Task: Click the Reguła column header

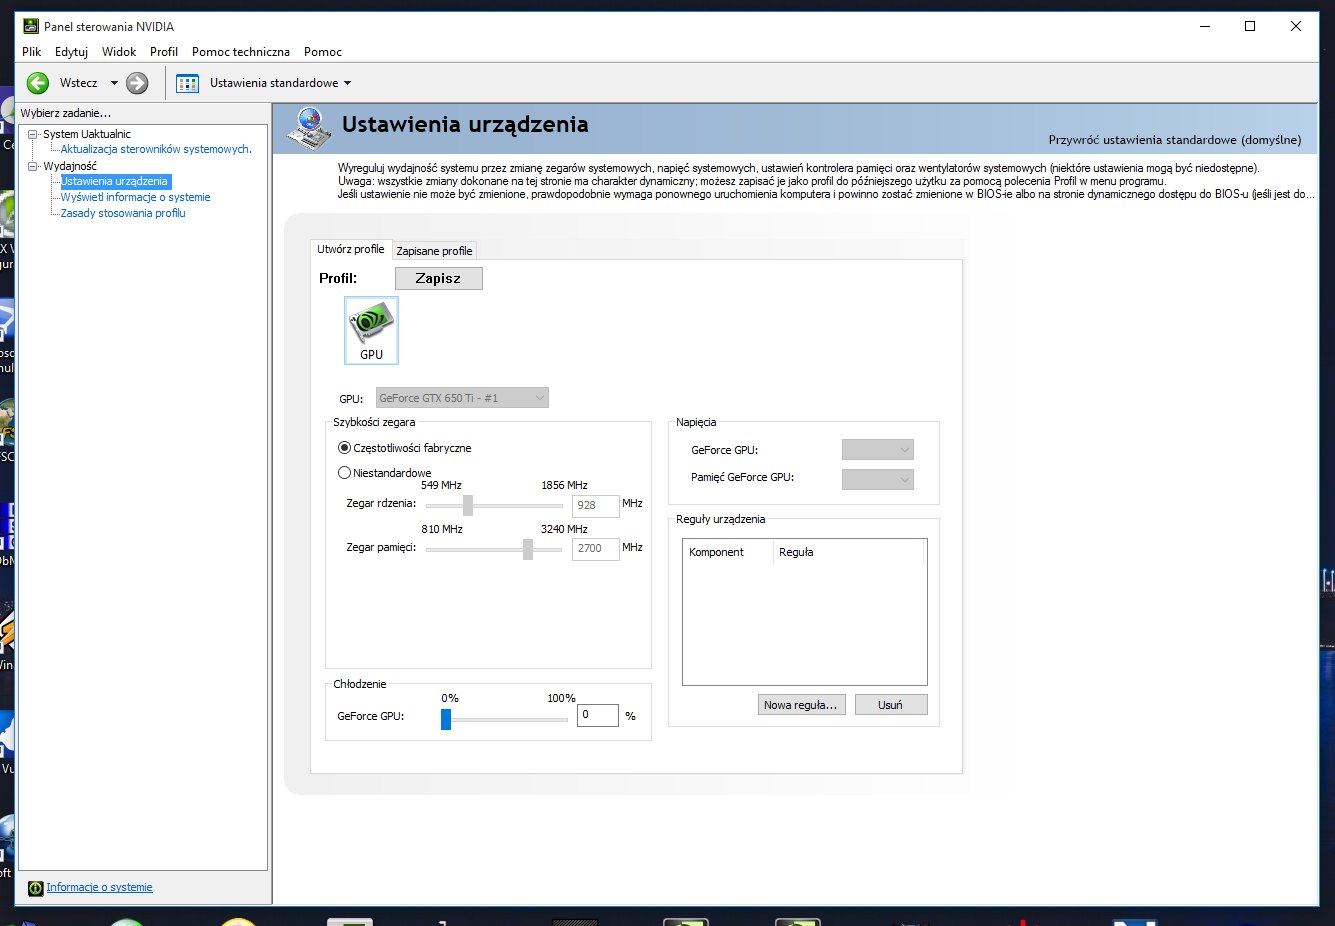Action: [848, 552]
